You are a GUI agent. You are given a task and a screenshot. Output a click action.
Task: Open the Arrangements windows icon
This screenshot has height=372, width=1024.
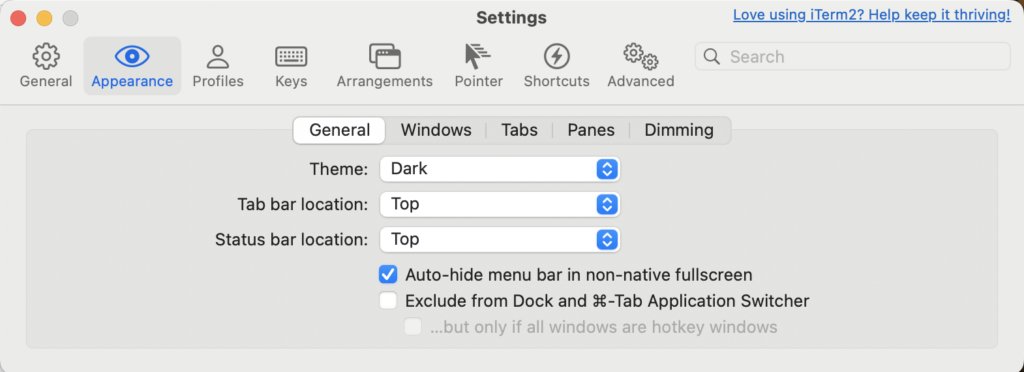tap(385, 57)
